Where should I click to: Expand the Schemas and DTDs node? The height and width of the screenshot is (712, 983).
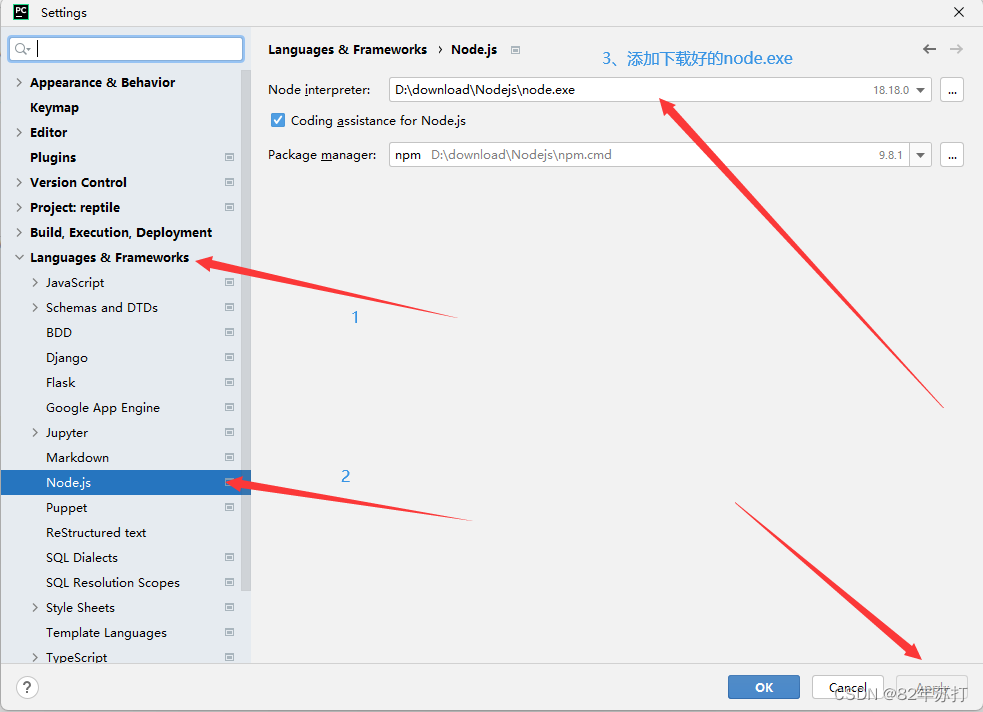[35, 308]
